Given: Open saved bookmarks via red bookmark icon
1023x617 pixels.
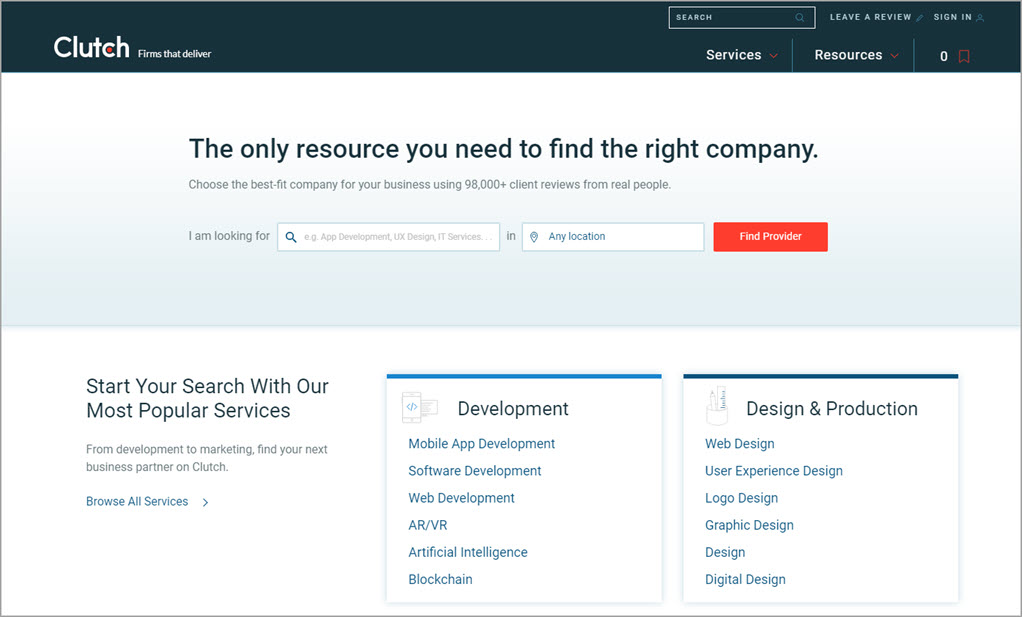Looking at the screenshot, I should click(964, 56).
